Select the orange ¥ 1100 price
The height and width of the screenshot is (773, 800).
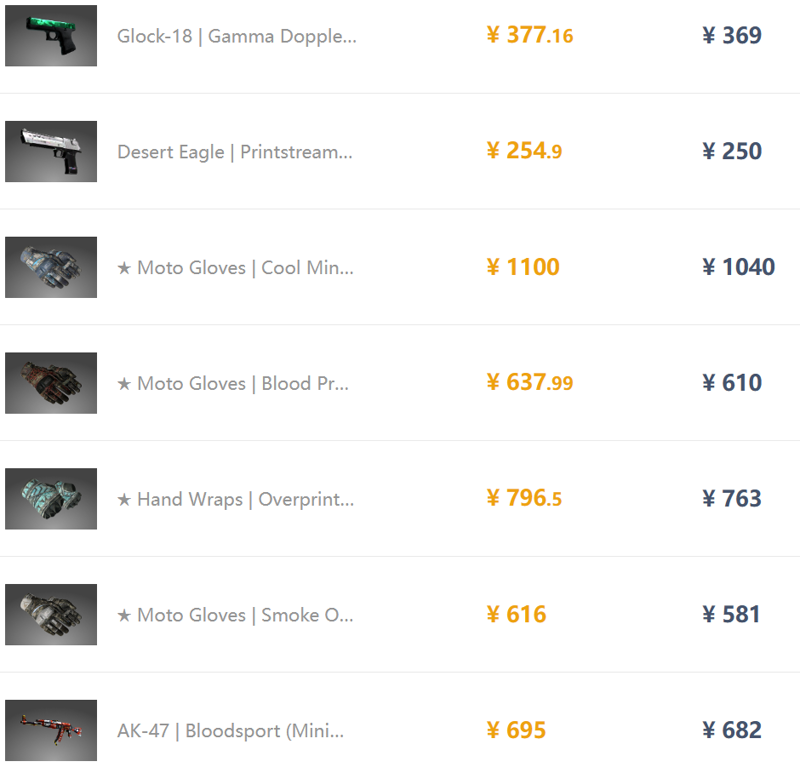(523, 267)
